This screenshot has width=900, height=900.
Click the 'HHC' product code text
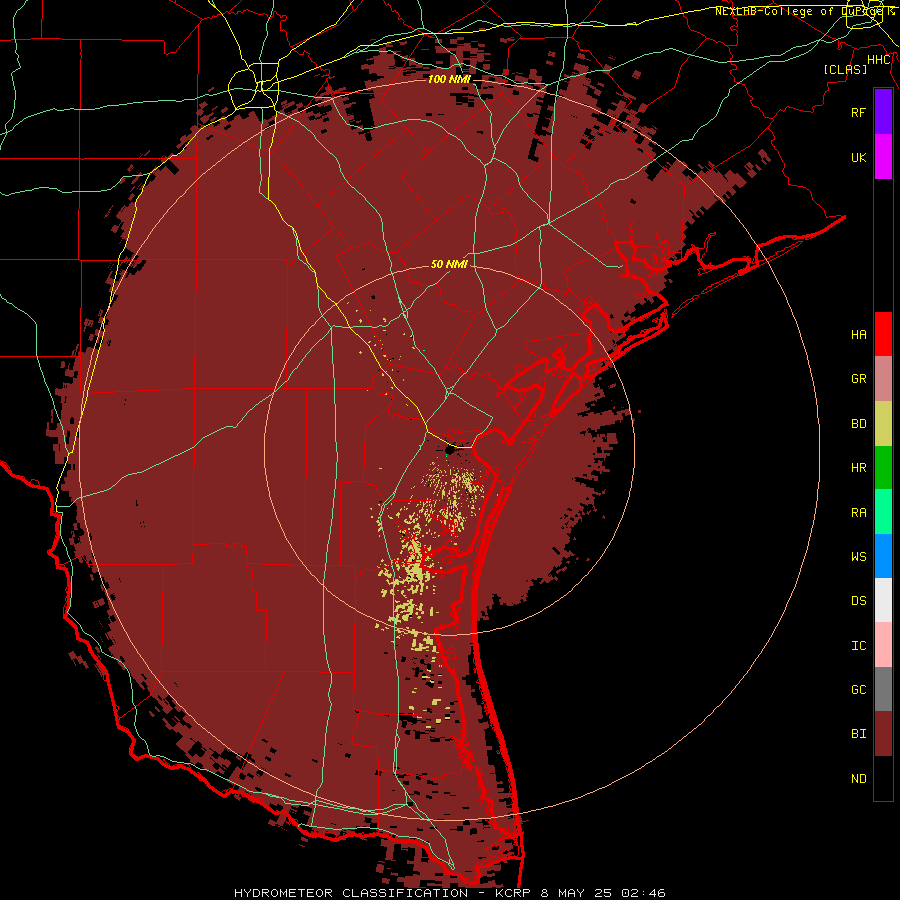(879, 60)
